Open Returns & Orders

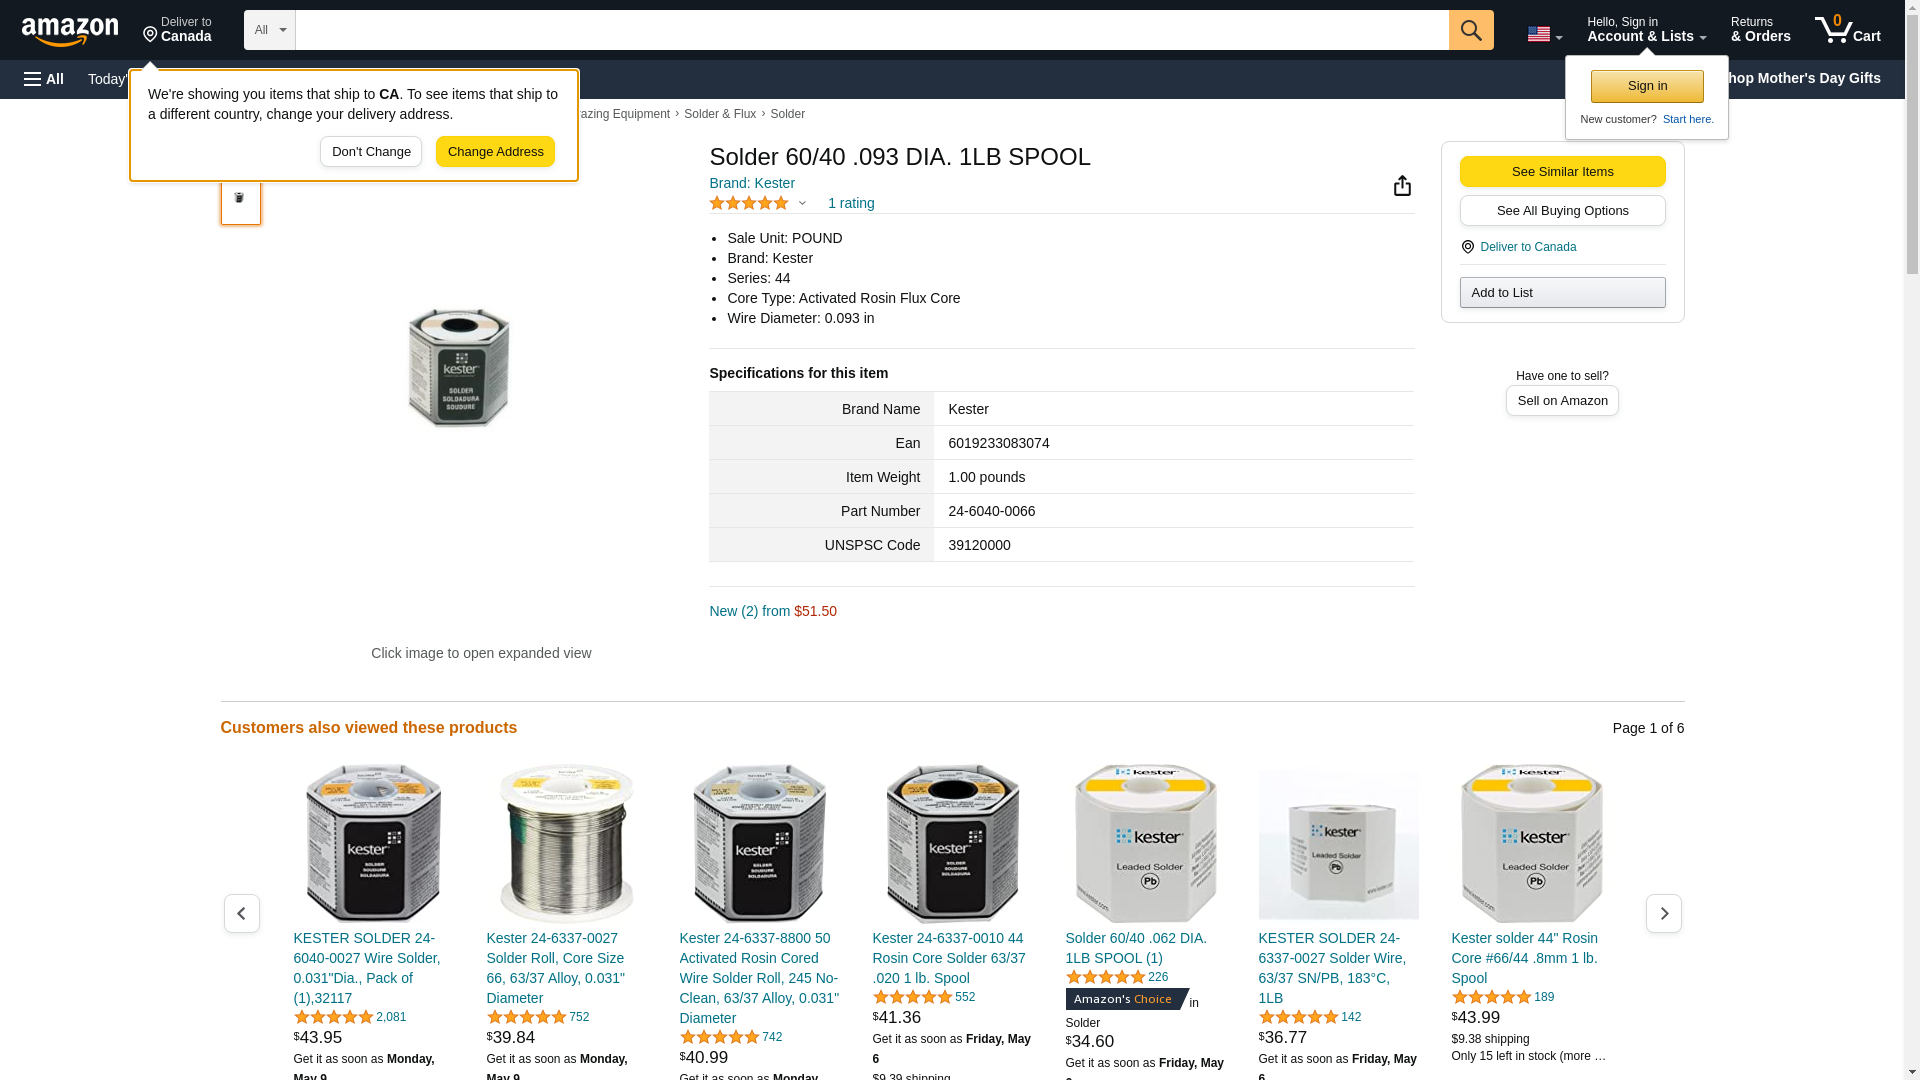point(1760,30)
